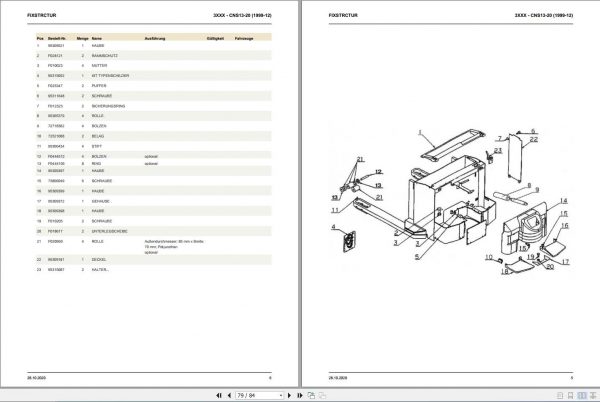Select the GEHÄUSE part name
Image resolution: width=600 pixels, height=402 pixels.
pyautogui.click(x=101, y=201)
